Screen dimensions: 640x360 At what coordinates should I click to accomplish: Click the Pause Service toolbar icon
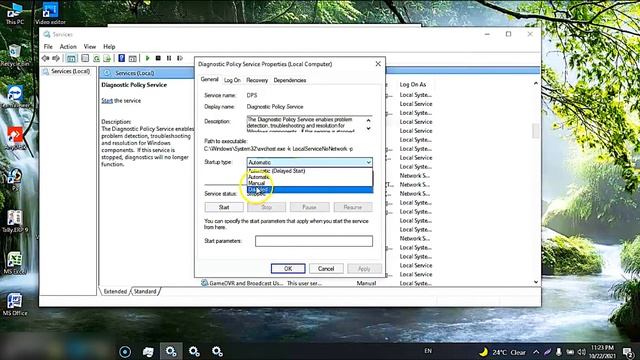169,58
